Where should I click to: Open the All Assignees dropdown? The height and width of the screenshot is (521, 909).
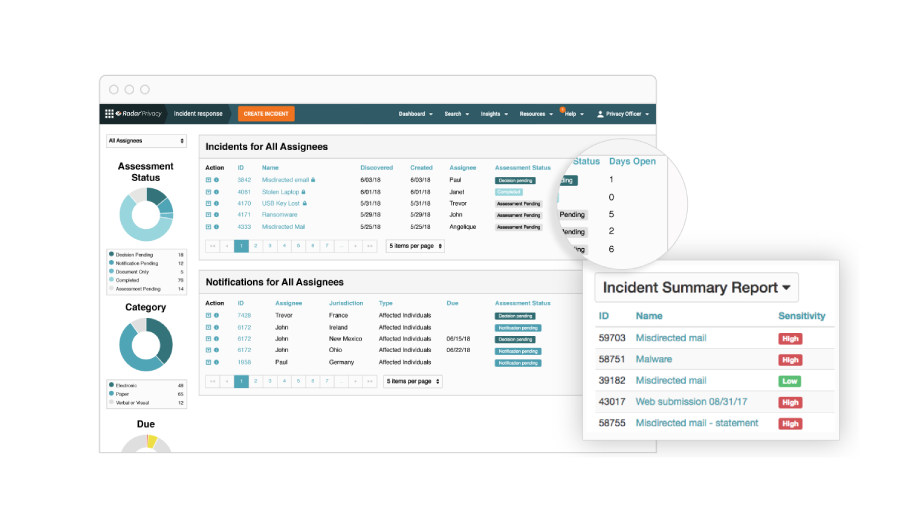(x=146, y=141)
